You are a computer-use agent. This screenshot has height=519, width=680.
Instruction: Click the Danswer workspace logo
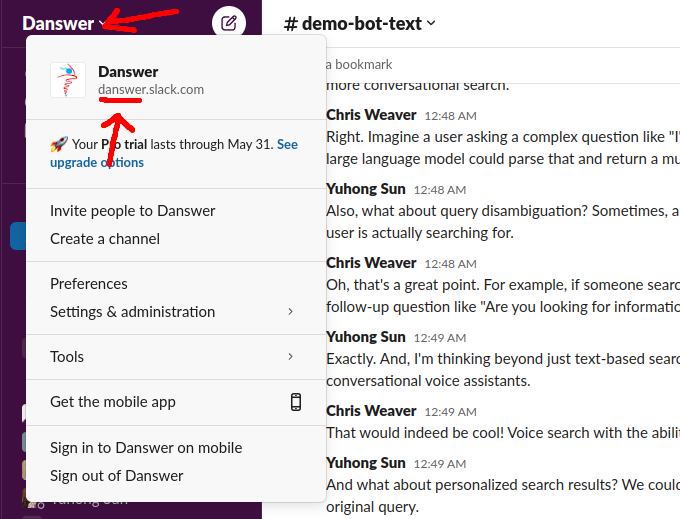[68, 80]
